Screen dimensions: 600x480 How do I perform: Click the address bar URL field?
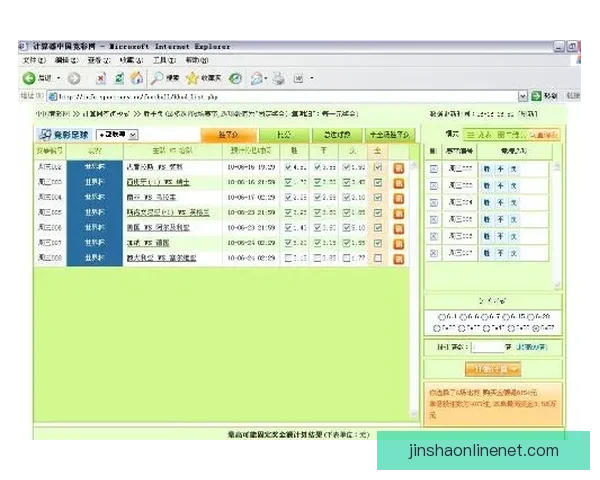[283, 96]
